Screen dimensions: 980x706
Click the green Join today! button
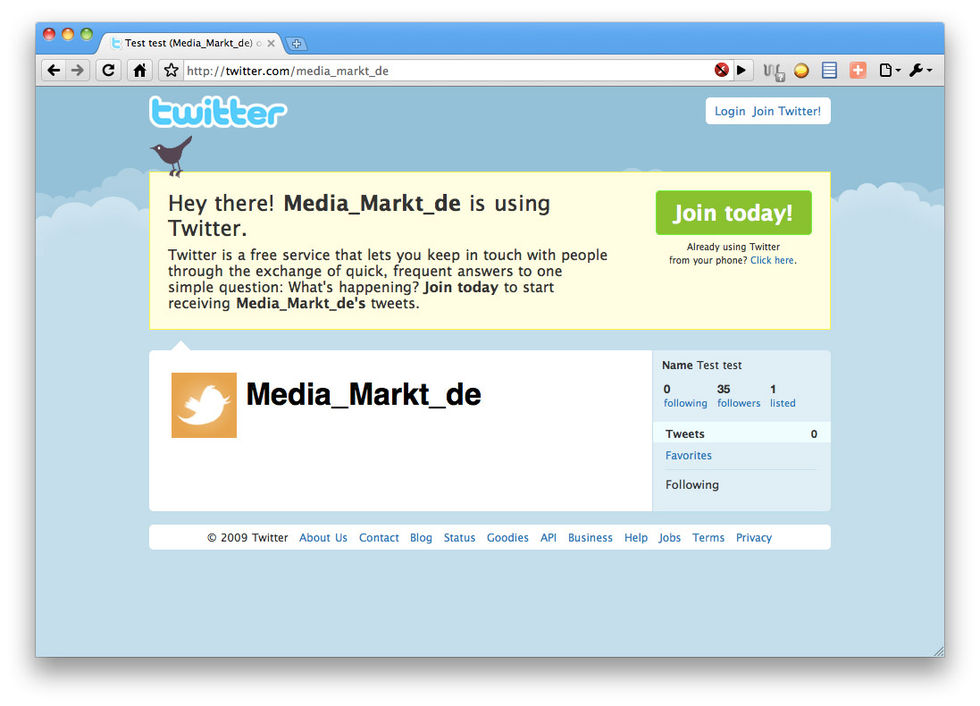[x=733, y=213]
